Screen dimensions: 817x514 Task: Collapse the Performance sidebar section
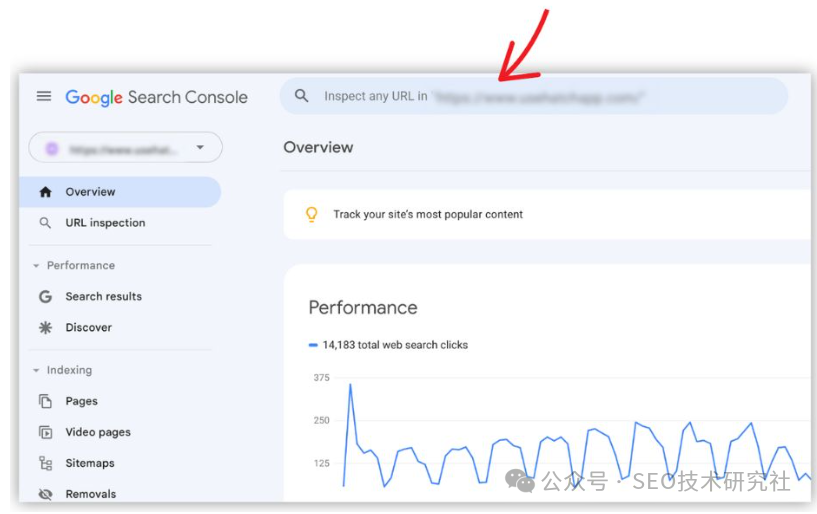click(x=36, y=266)
